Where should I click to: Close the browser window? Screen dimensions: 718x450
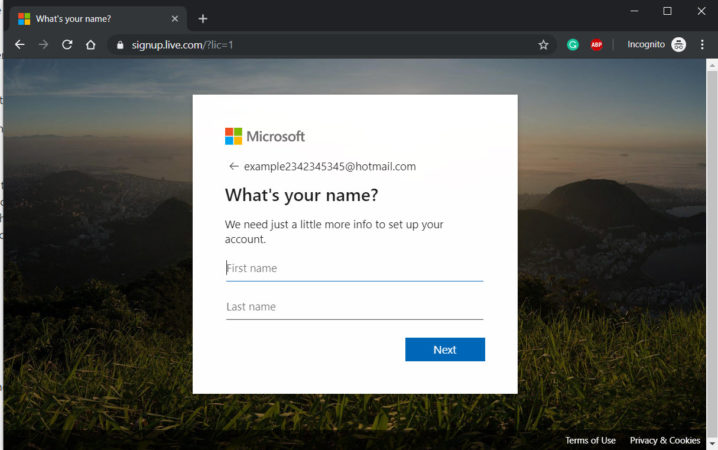(x=701, y=11)
